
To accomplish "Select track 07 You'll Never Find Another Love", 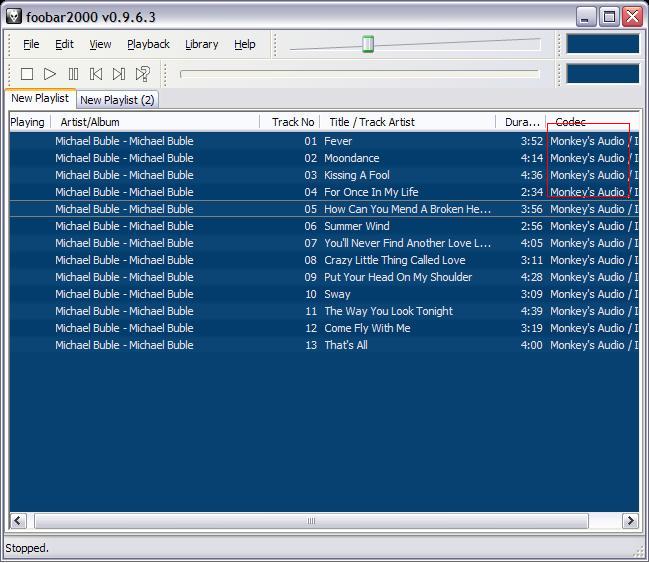I will click(x=324, y=243).
